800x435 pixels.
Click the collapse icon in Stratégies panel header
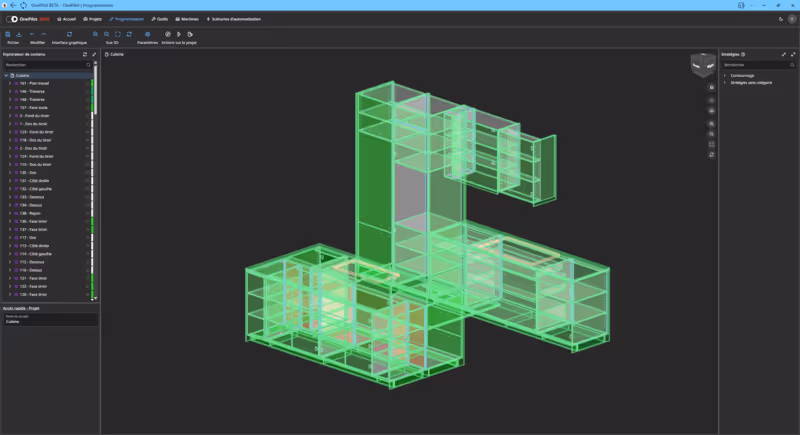tap(784, 54)
